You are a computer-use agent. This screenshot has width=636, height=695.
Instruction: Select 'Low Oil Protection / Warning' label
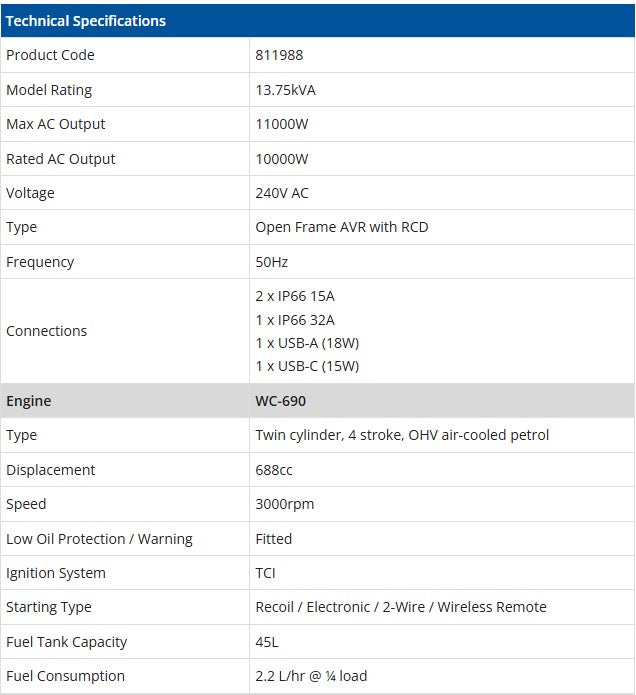[99, 539]
